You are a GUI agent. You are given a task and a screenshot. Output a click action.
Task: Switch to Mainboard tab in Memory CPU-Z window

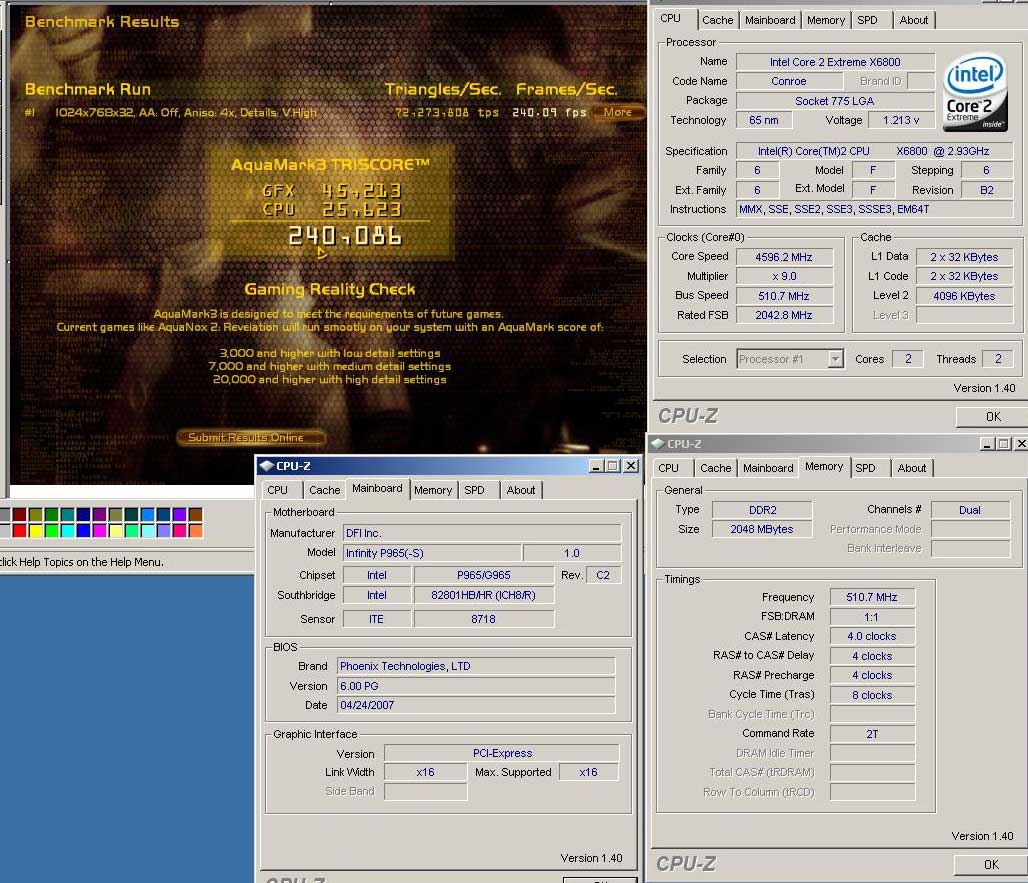768,468
